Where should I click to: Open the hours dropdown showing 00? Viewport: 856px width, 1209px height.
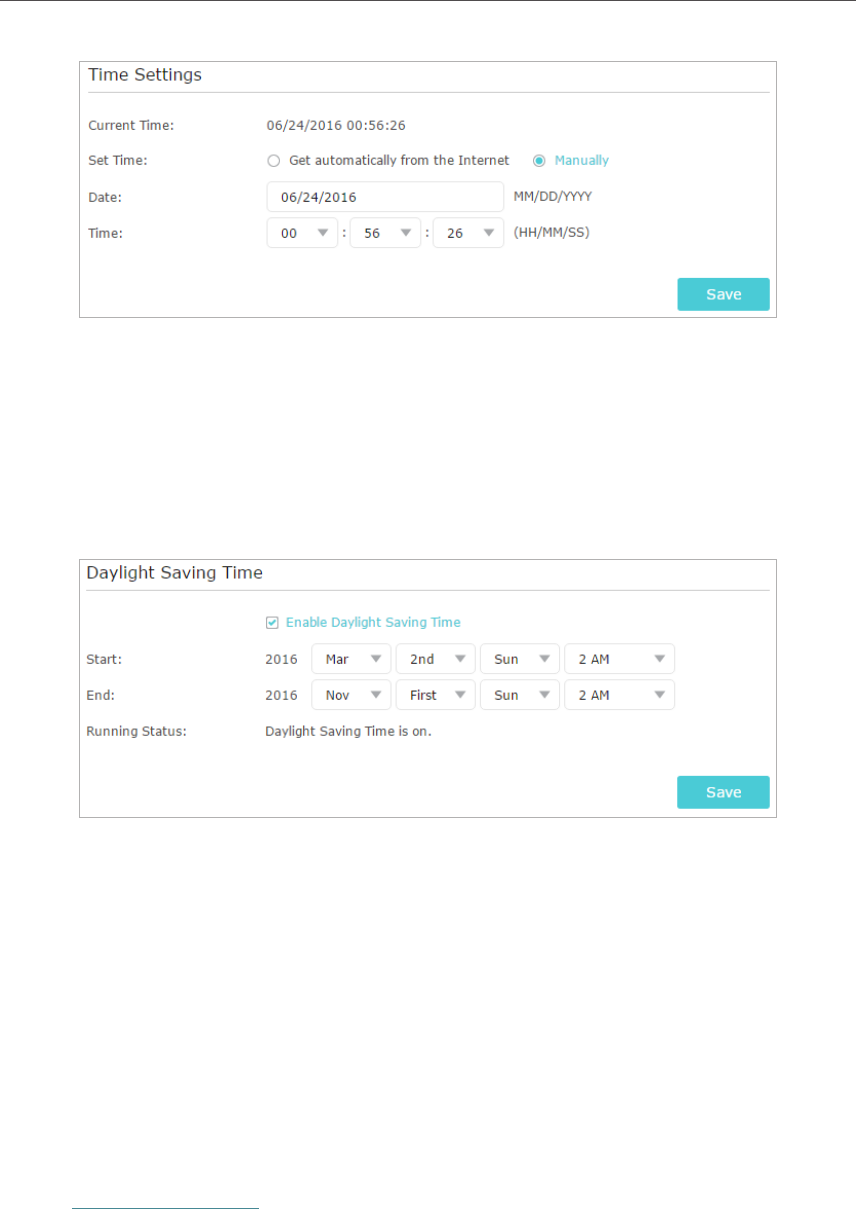pos(302,233)
